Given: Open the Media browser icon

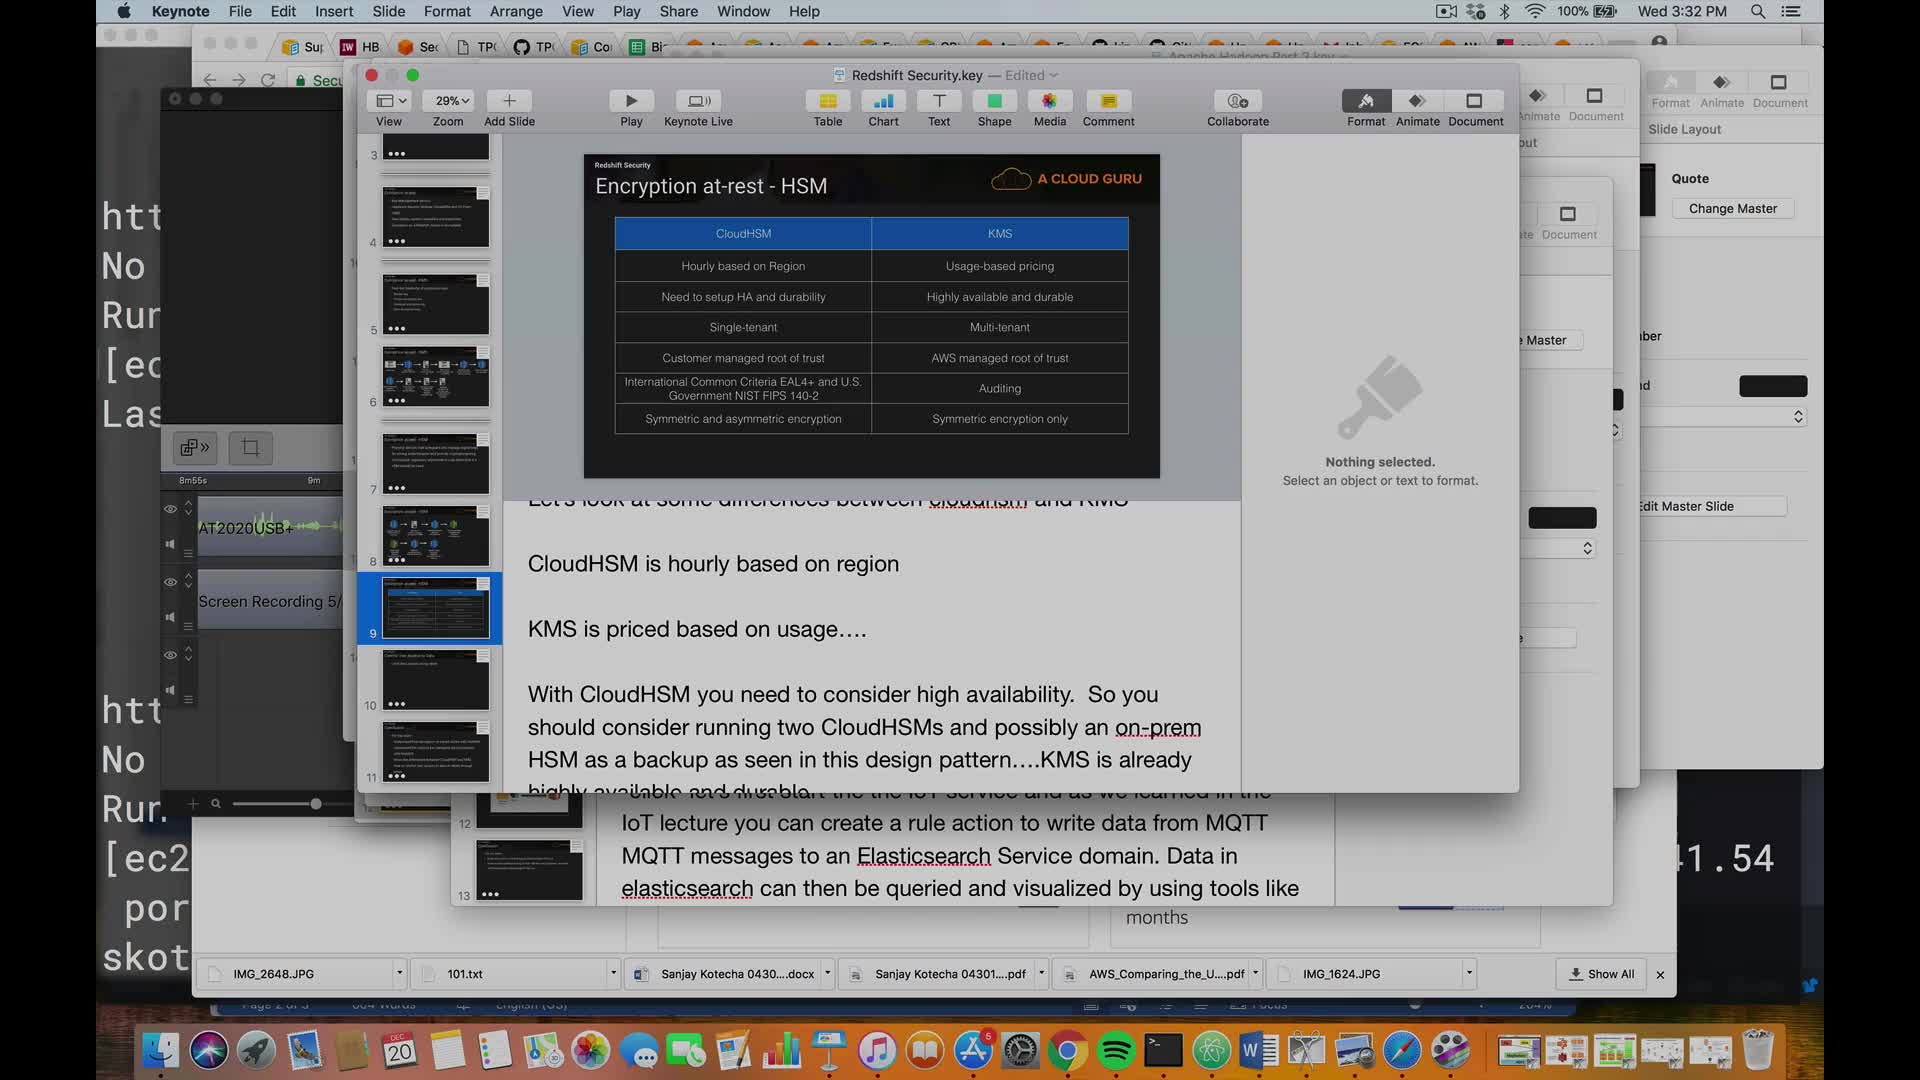Looking at the screenshot, I should (x=1049, y=101).
